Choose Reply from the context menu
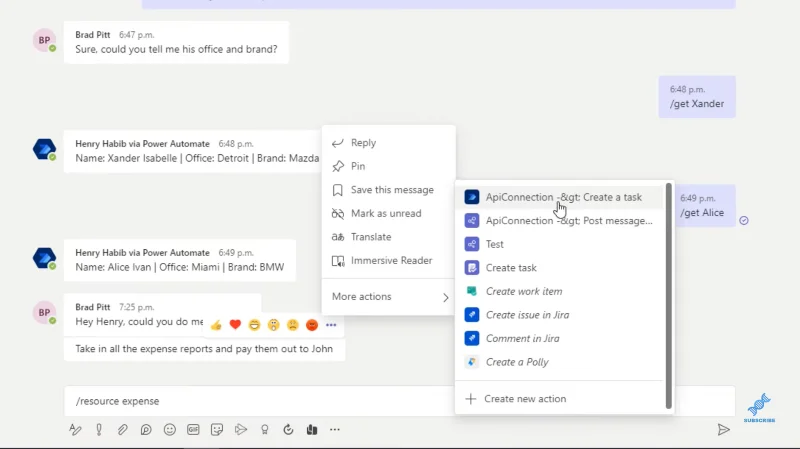This screenshot has width=800, height=449. (388, 143)
